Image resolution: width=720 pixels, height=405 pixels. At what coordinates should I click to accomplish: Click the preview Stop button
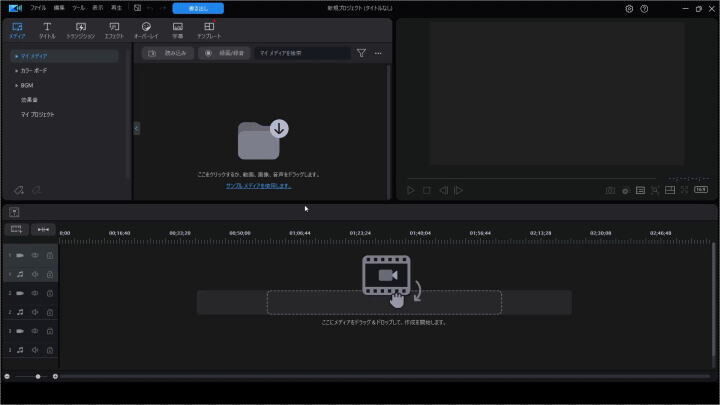[x=427, y=190]
